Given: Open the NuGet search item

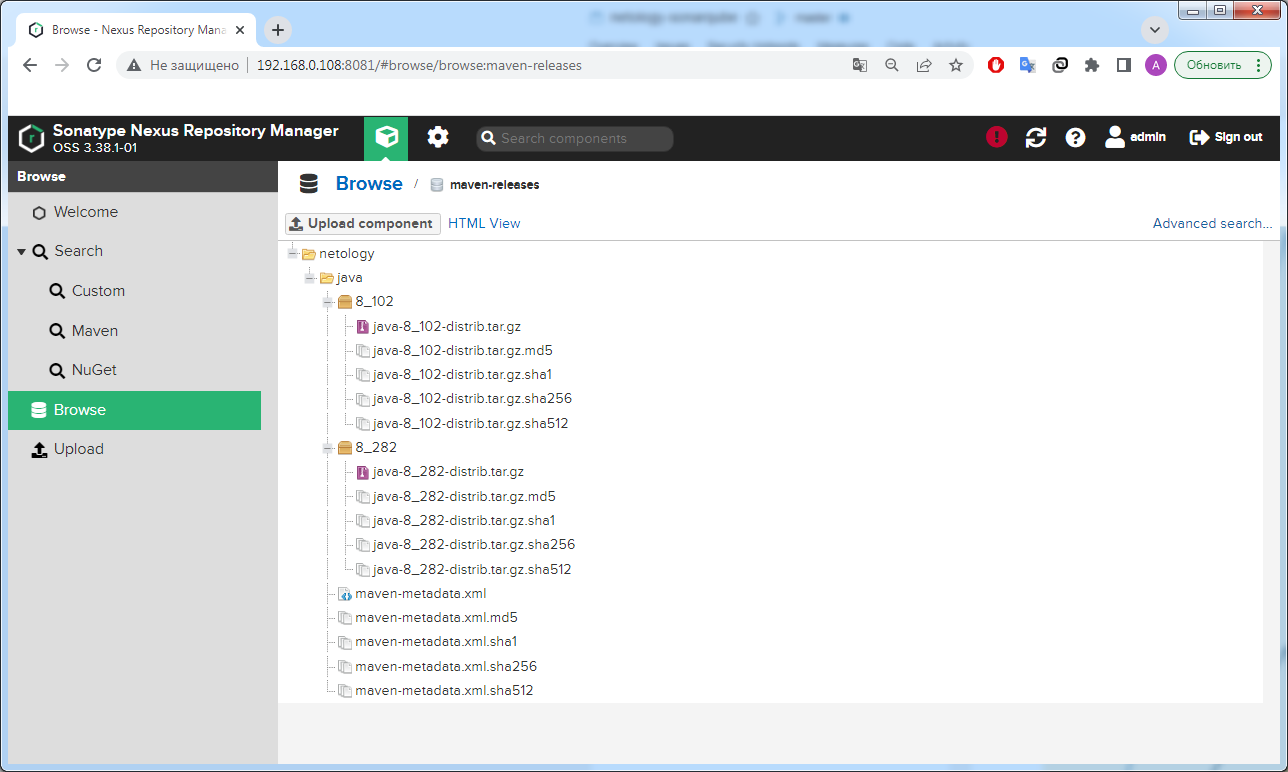Looking at the screenshot, I should [x=94, y=370].
